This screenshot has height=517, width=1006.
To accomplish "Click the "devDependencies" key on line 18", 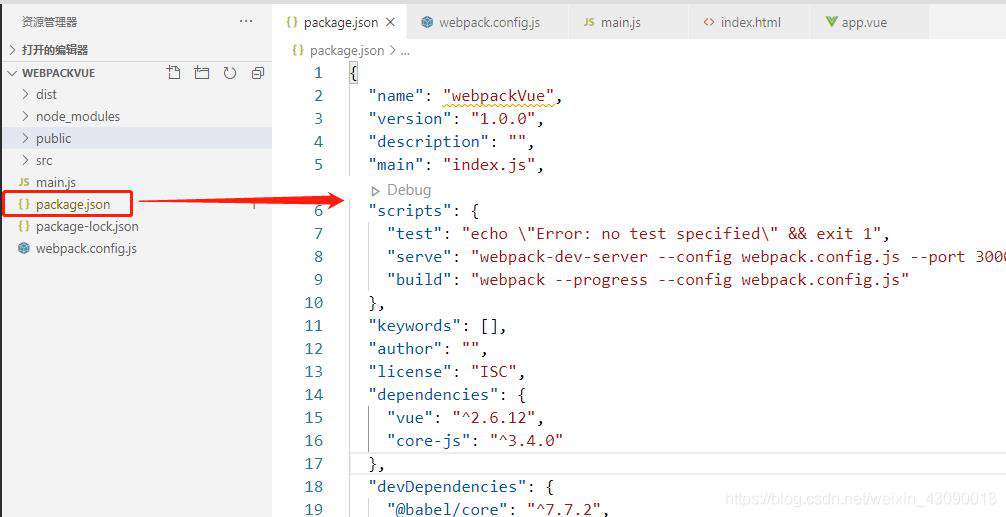I will click(447, 487).
